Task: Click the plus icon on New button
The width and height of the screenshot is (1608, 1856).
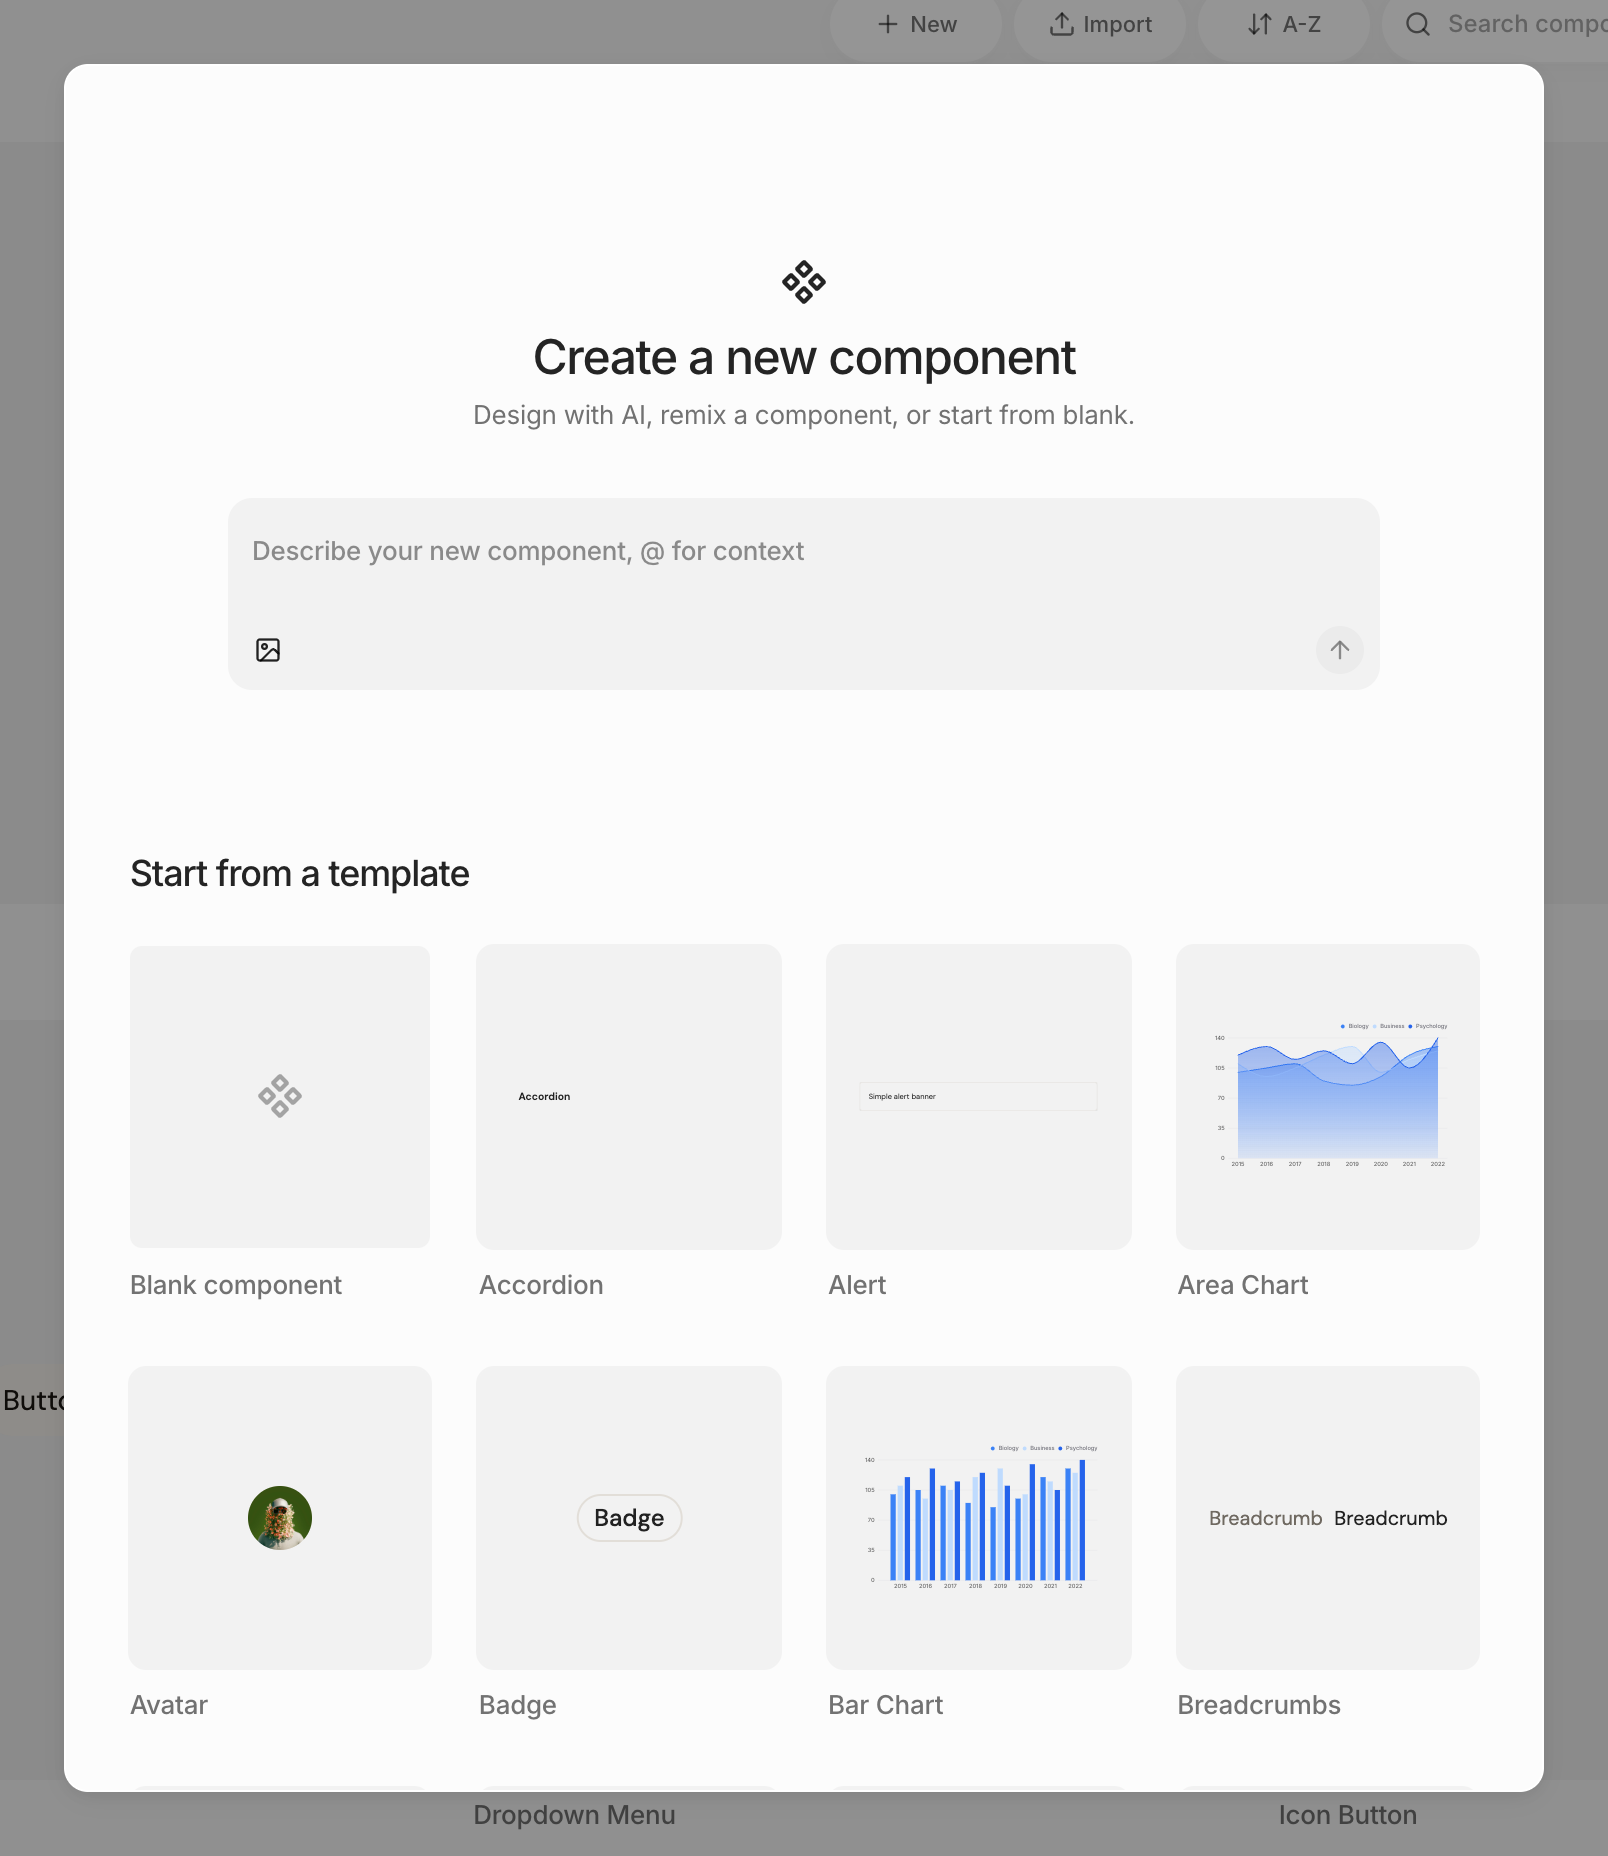Action: tap(888, 24)
